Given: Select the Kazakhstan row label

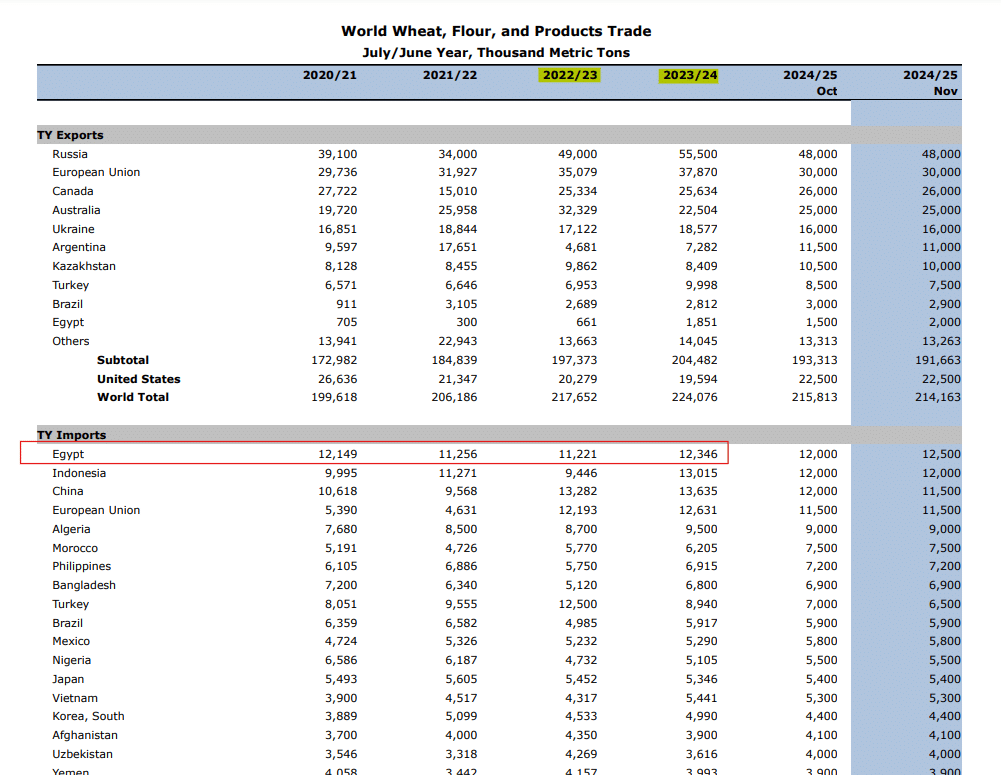Looking at the screenshot, I should (x=84, y=266).
